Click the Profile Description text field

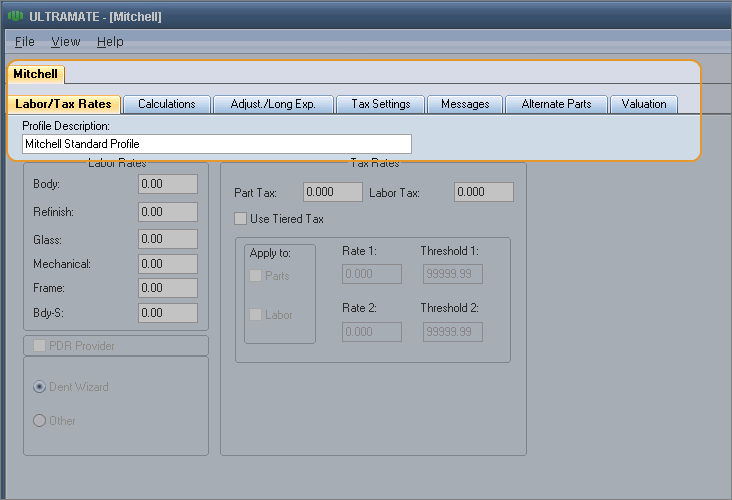tap(216, 144)
